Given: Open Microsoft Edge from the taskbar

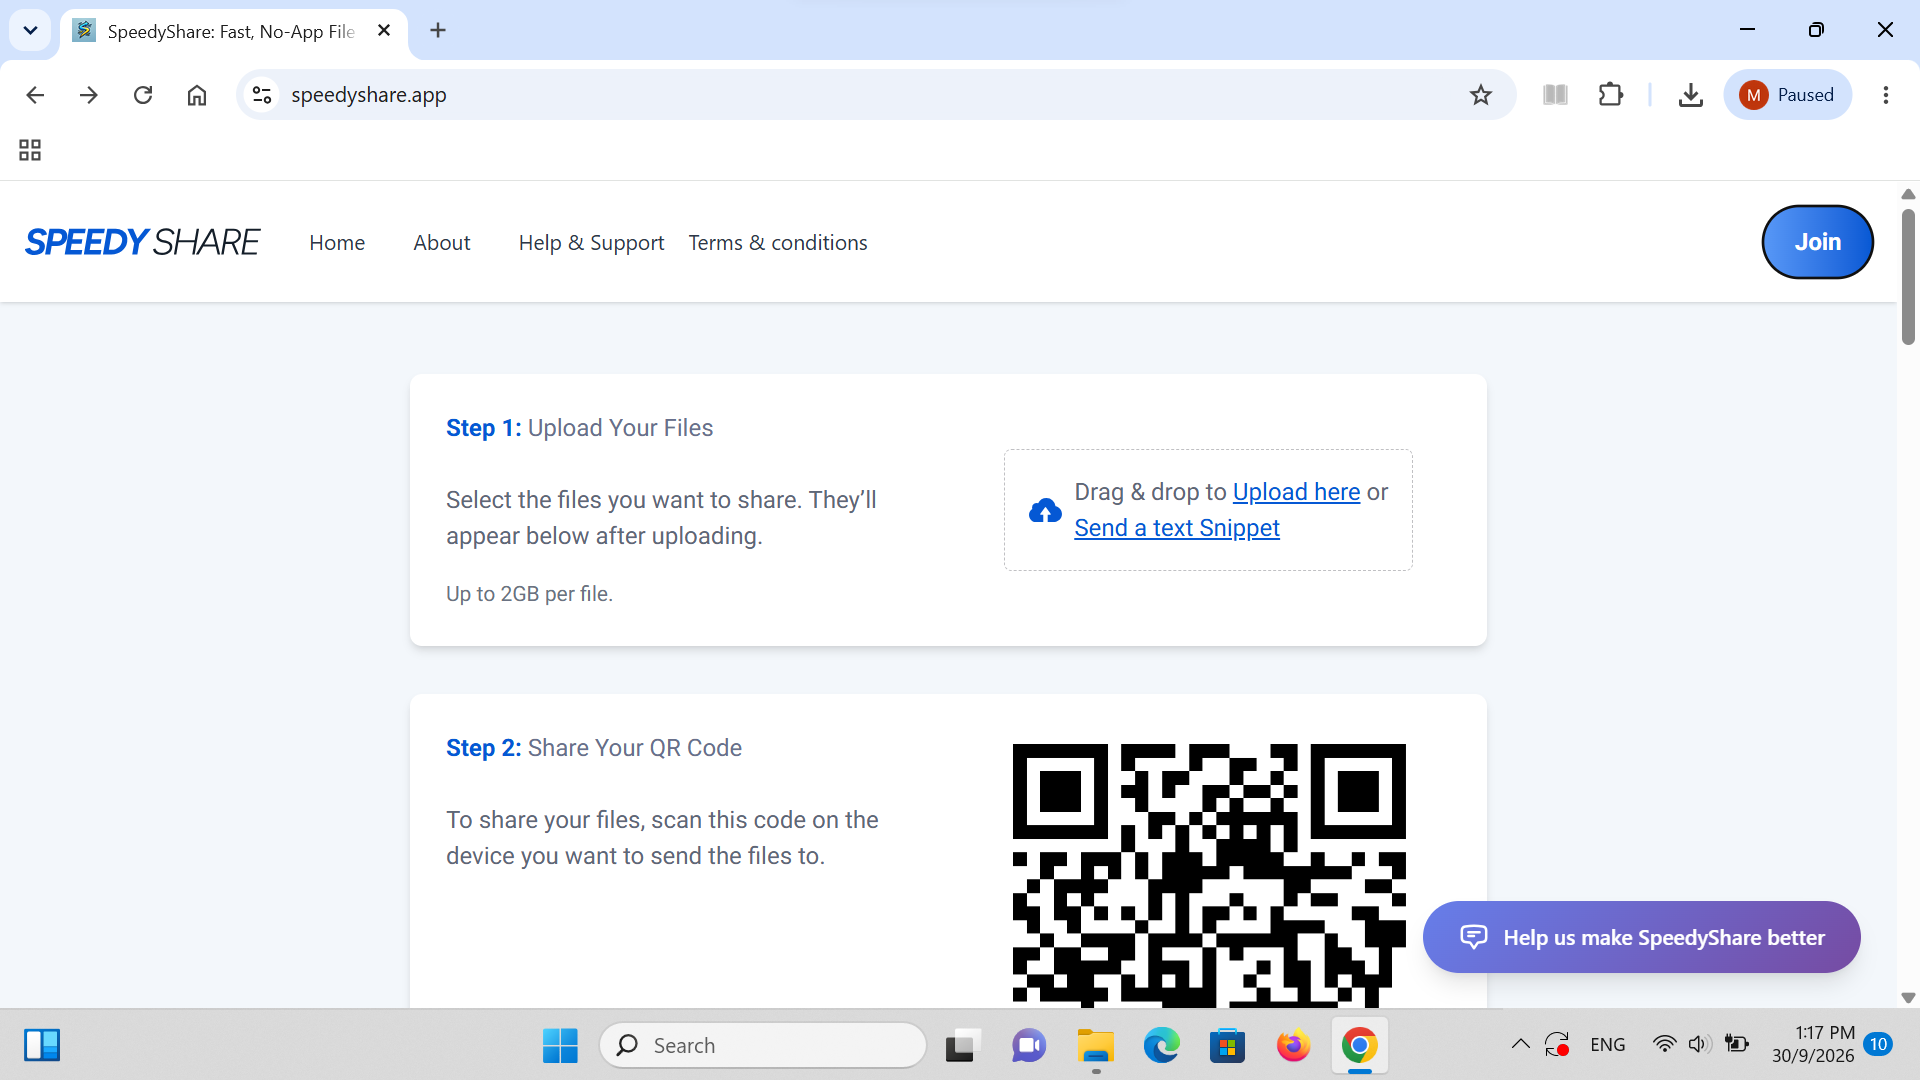Looking at the screenshot, I should [1161, 1046].
